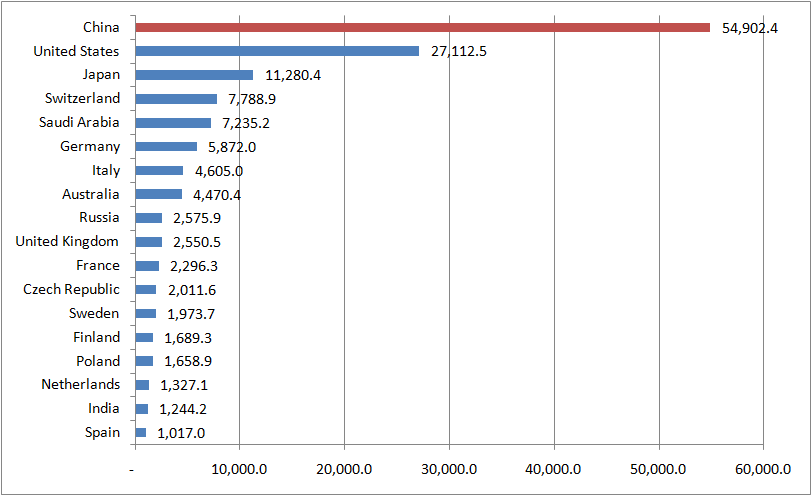Select the 60,000.0 axis tick label

pyautogui.click(x=763, y=470)
